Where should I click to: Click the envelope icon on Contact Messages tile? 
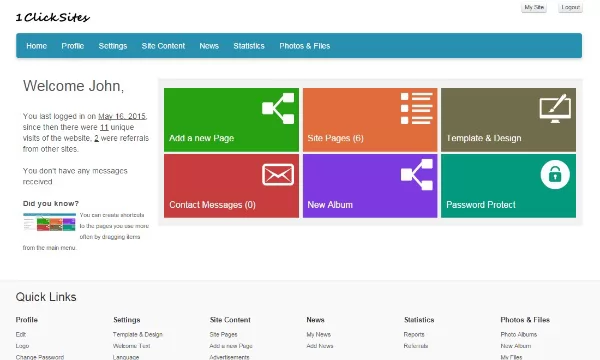(278, 174)
